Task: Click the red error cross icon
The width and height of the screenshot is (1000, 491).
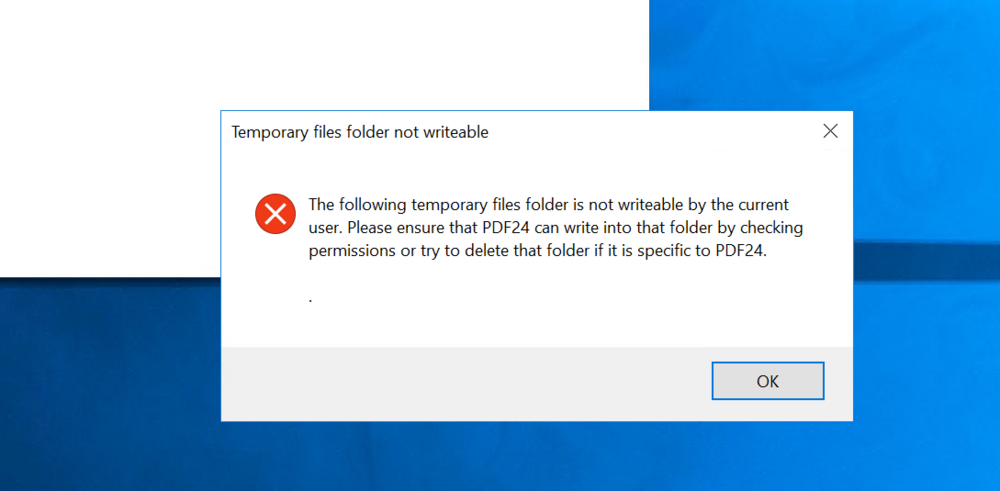Action: (275, 213)
